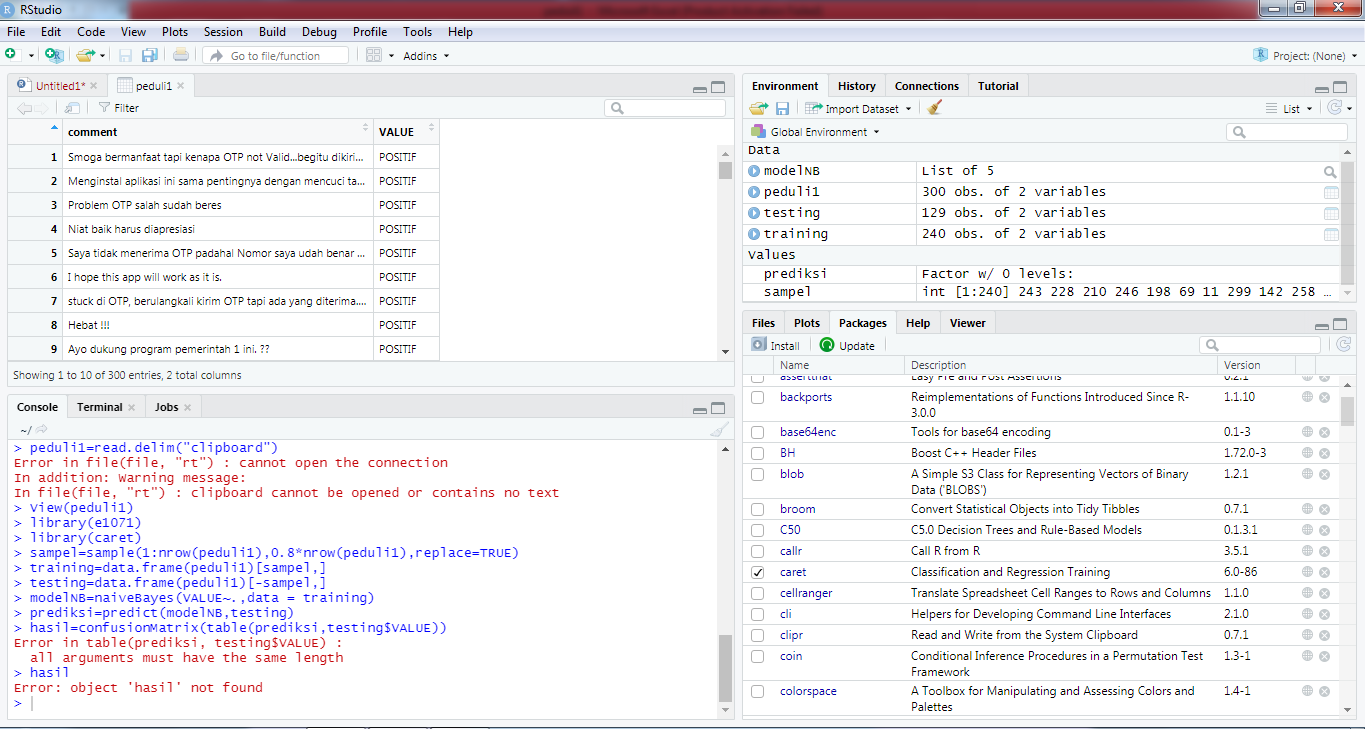Close the Terminal tab
Screen dimensions: 1365x729
point(132,407)
